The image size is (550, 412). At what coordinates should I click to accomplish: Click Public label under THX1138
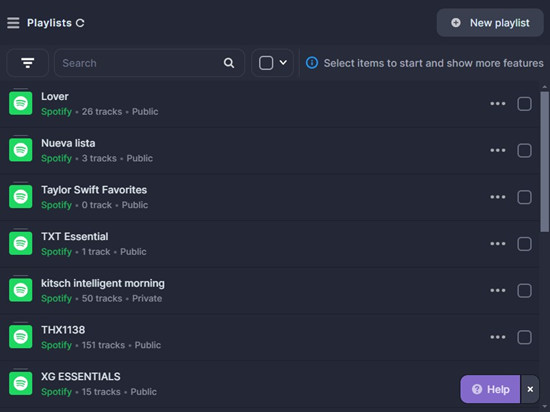coord(148,345)
